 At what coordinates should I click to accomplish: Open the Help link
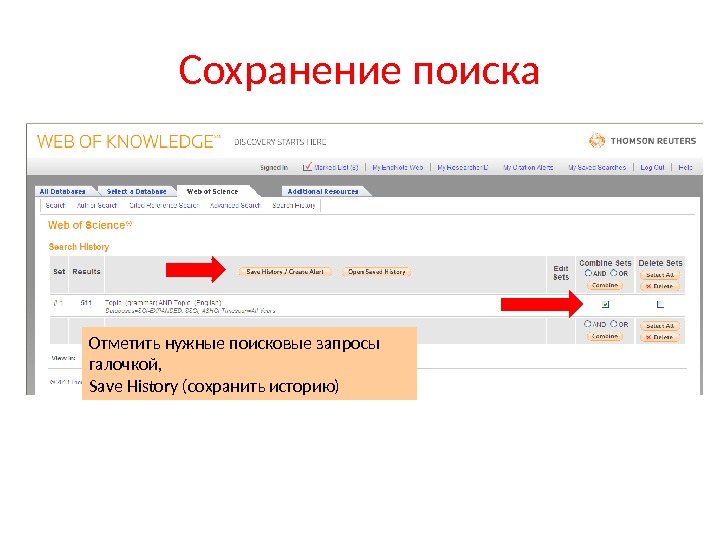point(685,168)
